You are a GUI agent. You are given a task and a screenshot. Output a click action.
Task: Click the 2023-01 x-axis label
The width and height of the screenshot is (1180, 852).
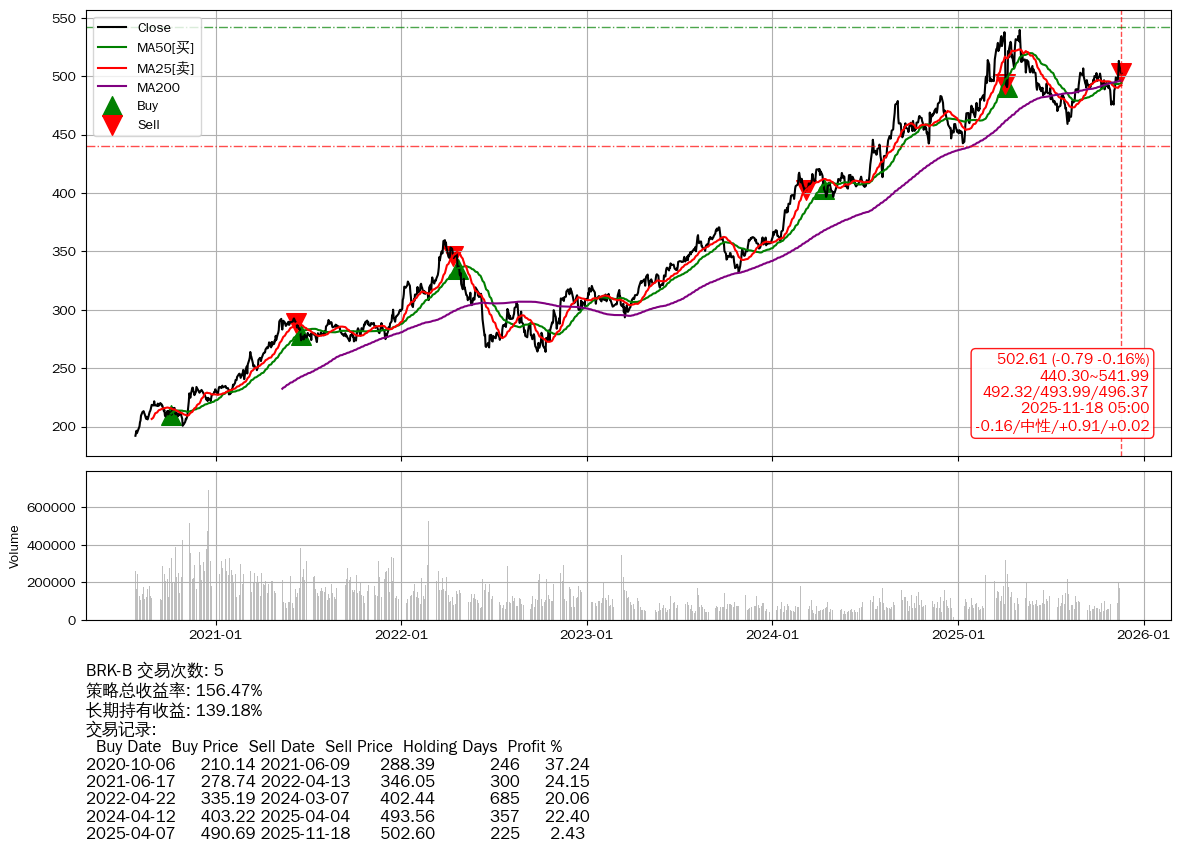[587, 634]
